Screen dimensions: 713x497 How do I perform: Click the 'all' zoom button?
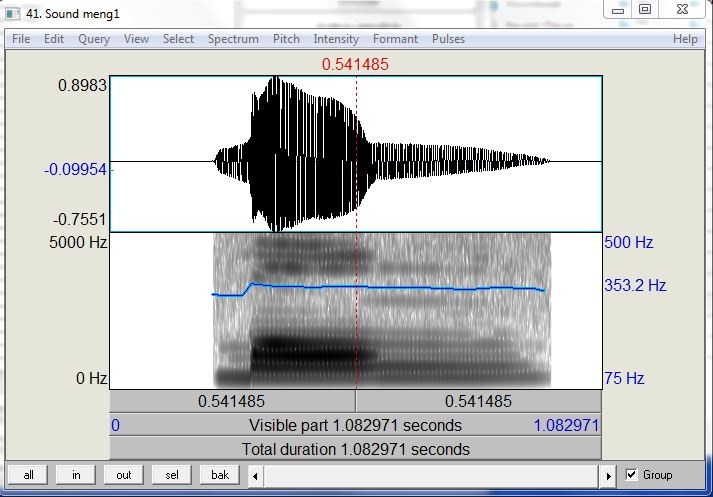pos(28,475)
